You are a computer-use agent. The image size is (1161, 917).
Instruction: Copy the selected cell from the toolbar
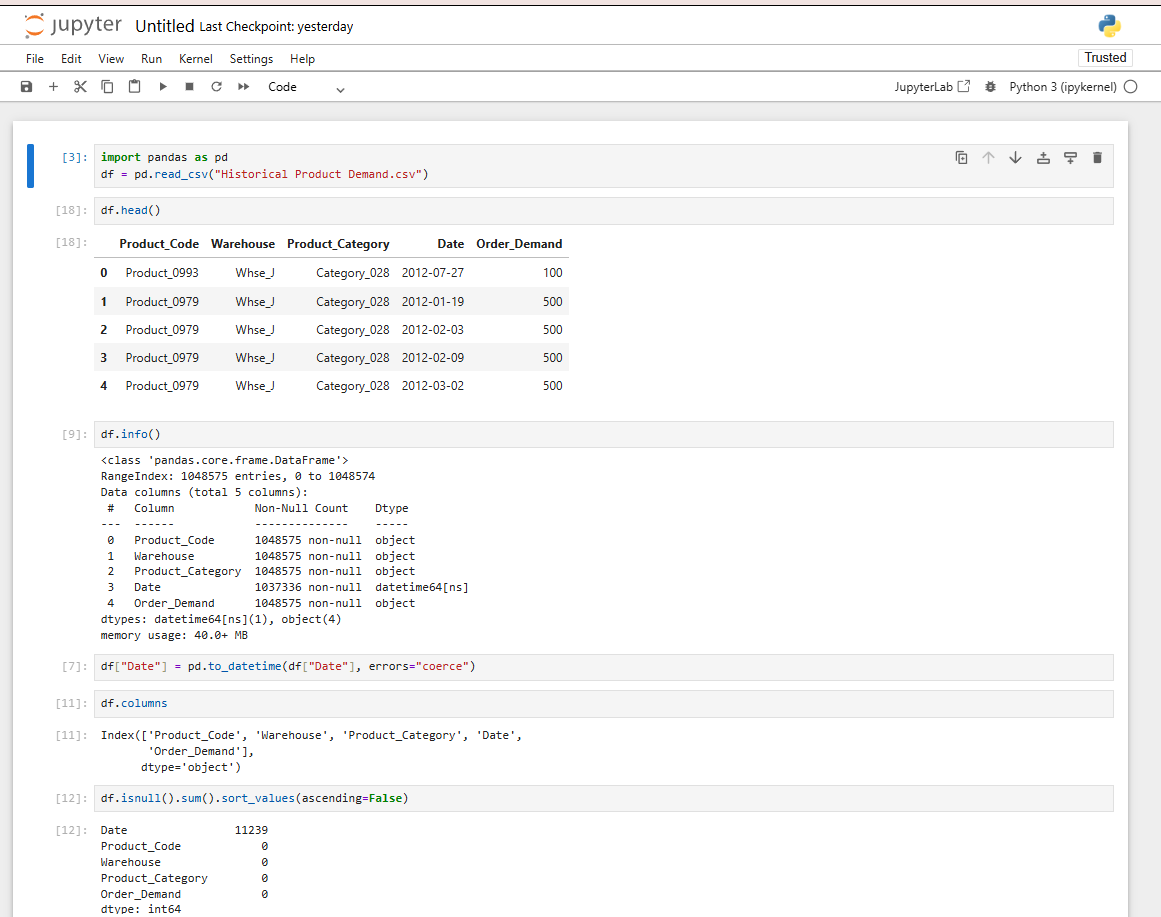(107, 87)
